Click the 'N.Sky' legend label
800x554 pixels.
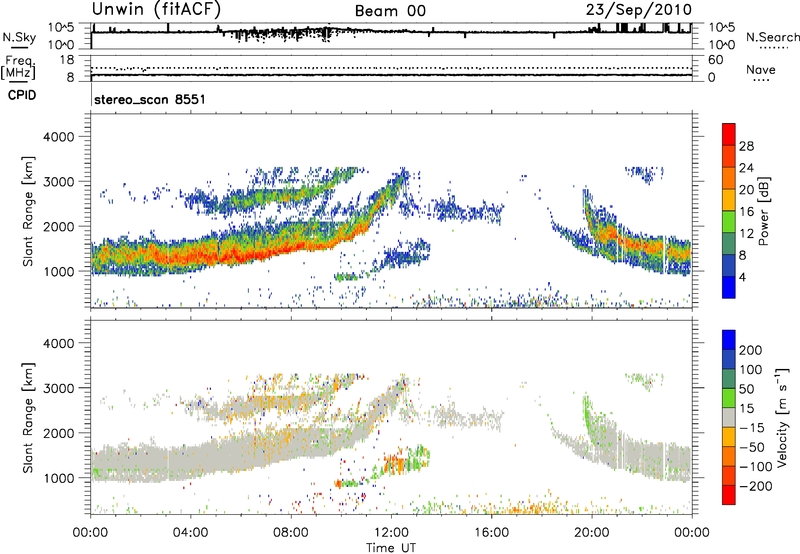point(19,37)
